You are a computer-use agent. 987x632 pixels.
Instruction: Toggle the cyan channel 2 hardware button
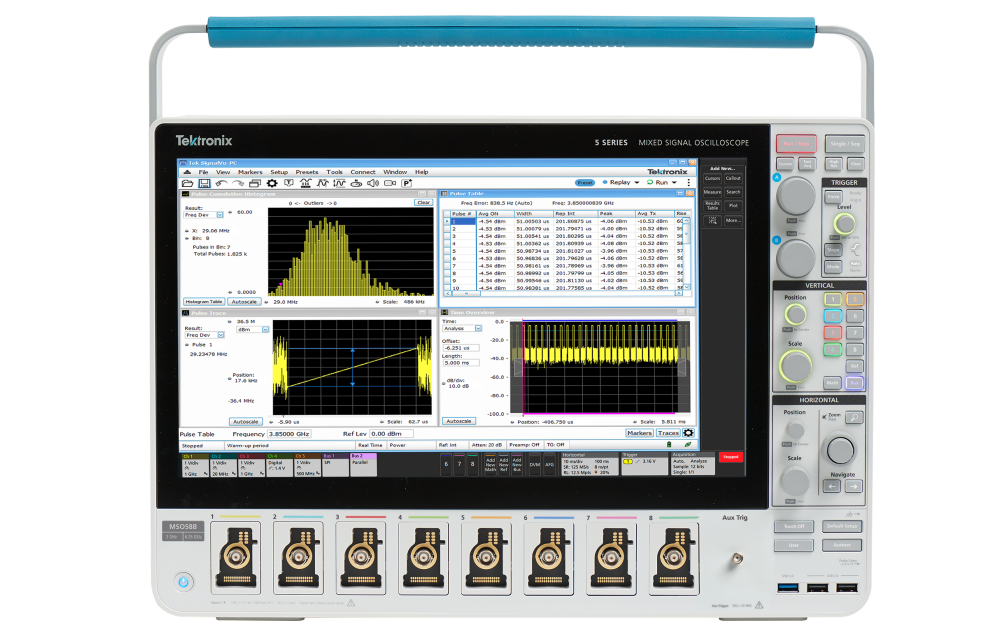click(x=833, y=316)
